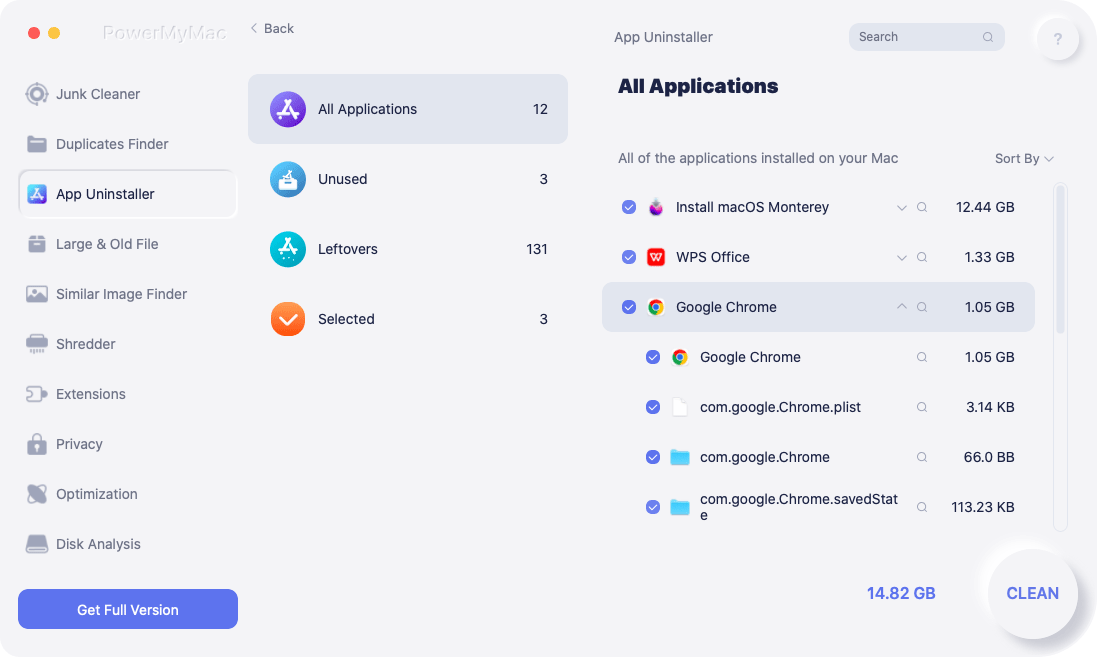The width and height of the screenshot is (1097, 657).
Task: Open the Junk Cleaner icon in sidebar
Action: coord(36,94)
